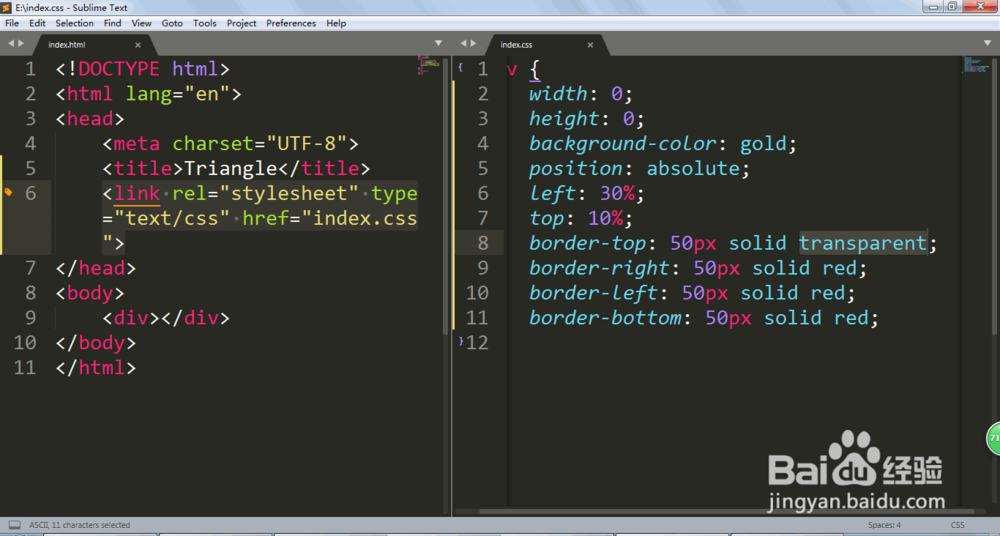The image size is (1000, 536).
Task: Click the opening div tag on line 9
Action: click(131, 317)
